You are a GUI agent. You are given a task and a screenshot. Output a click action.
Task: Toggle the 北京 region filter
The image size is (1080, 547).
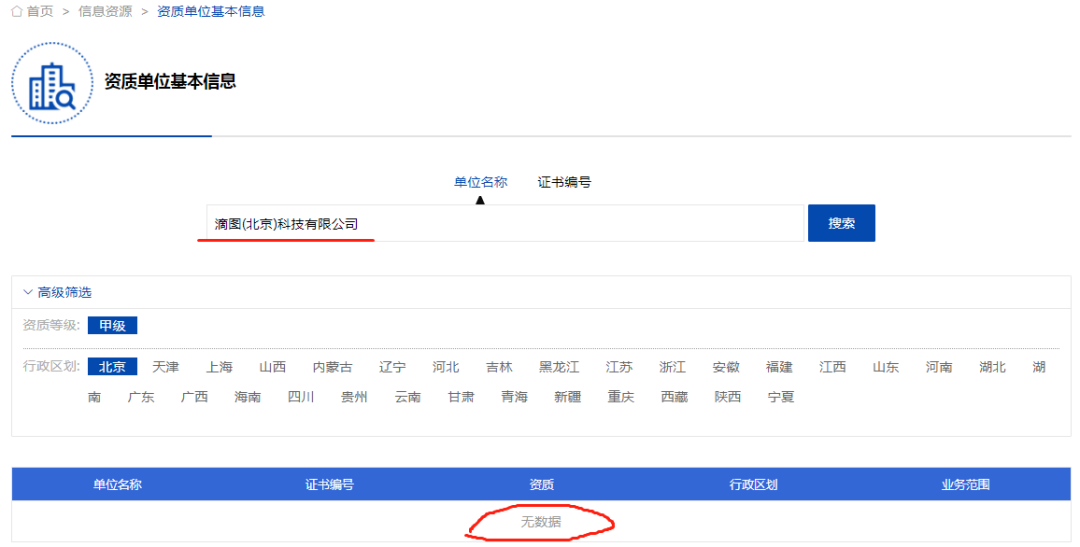point(112,367)
